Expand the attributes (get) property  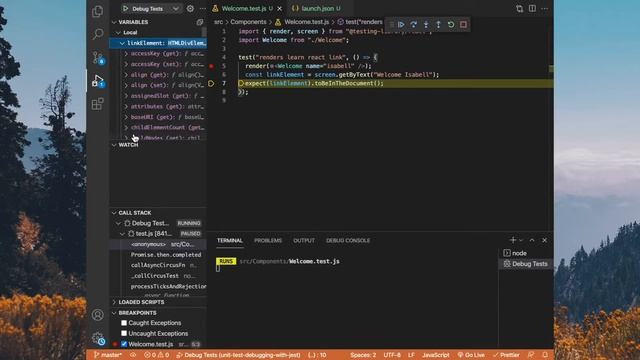[126, 106]
